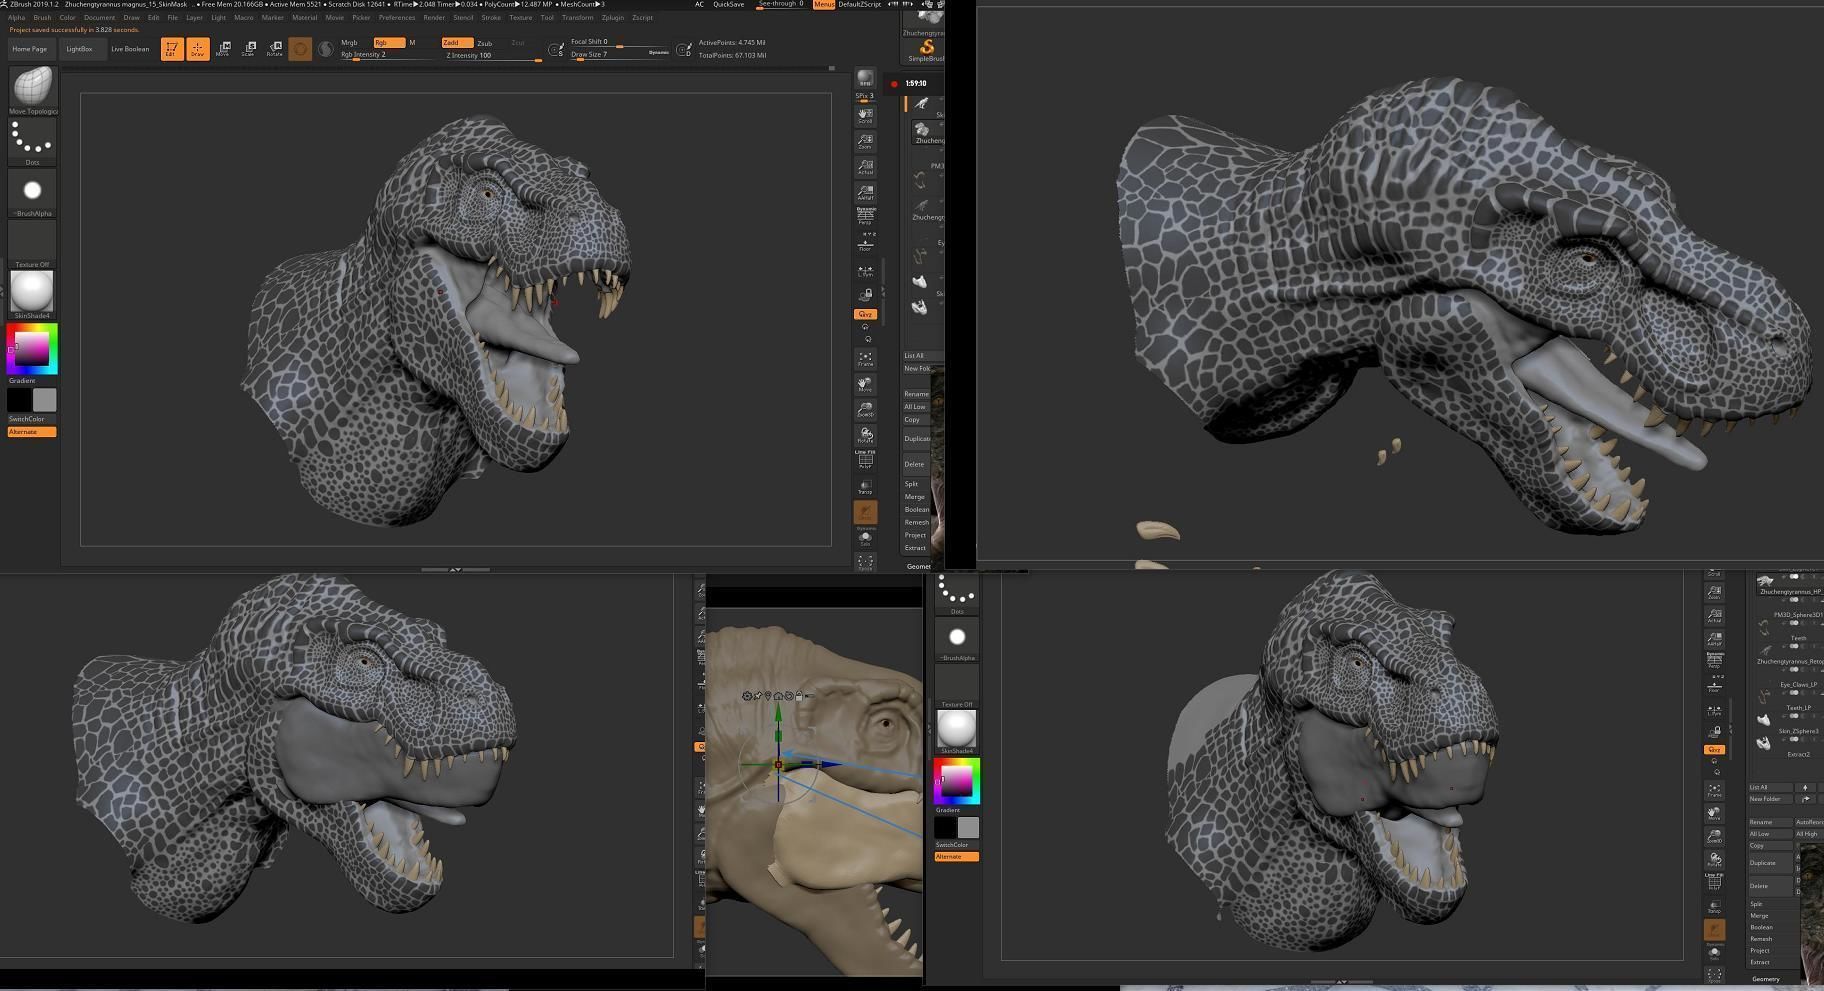This screenshot has width=1824, height=991.
Task: Enable the Zadd sculpt mode
Action: pos(457,43)
